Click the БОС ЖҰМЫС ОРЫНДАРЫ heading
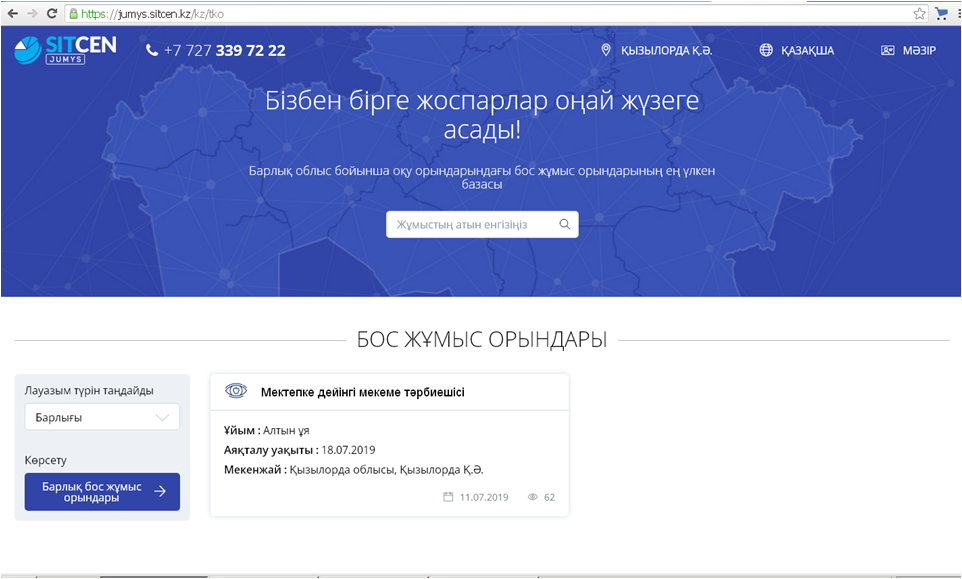The height and width of the screenshot is (579, 962). click(482, 340)
